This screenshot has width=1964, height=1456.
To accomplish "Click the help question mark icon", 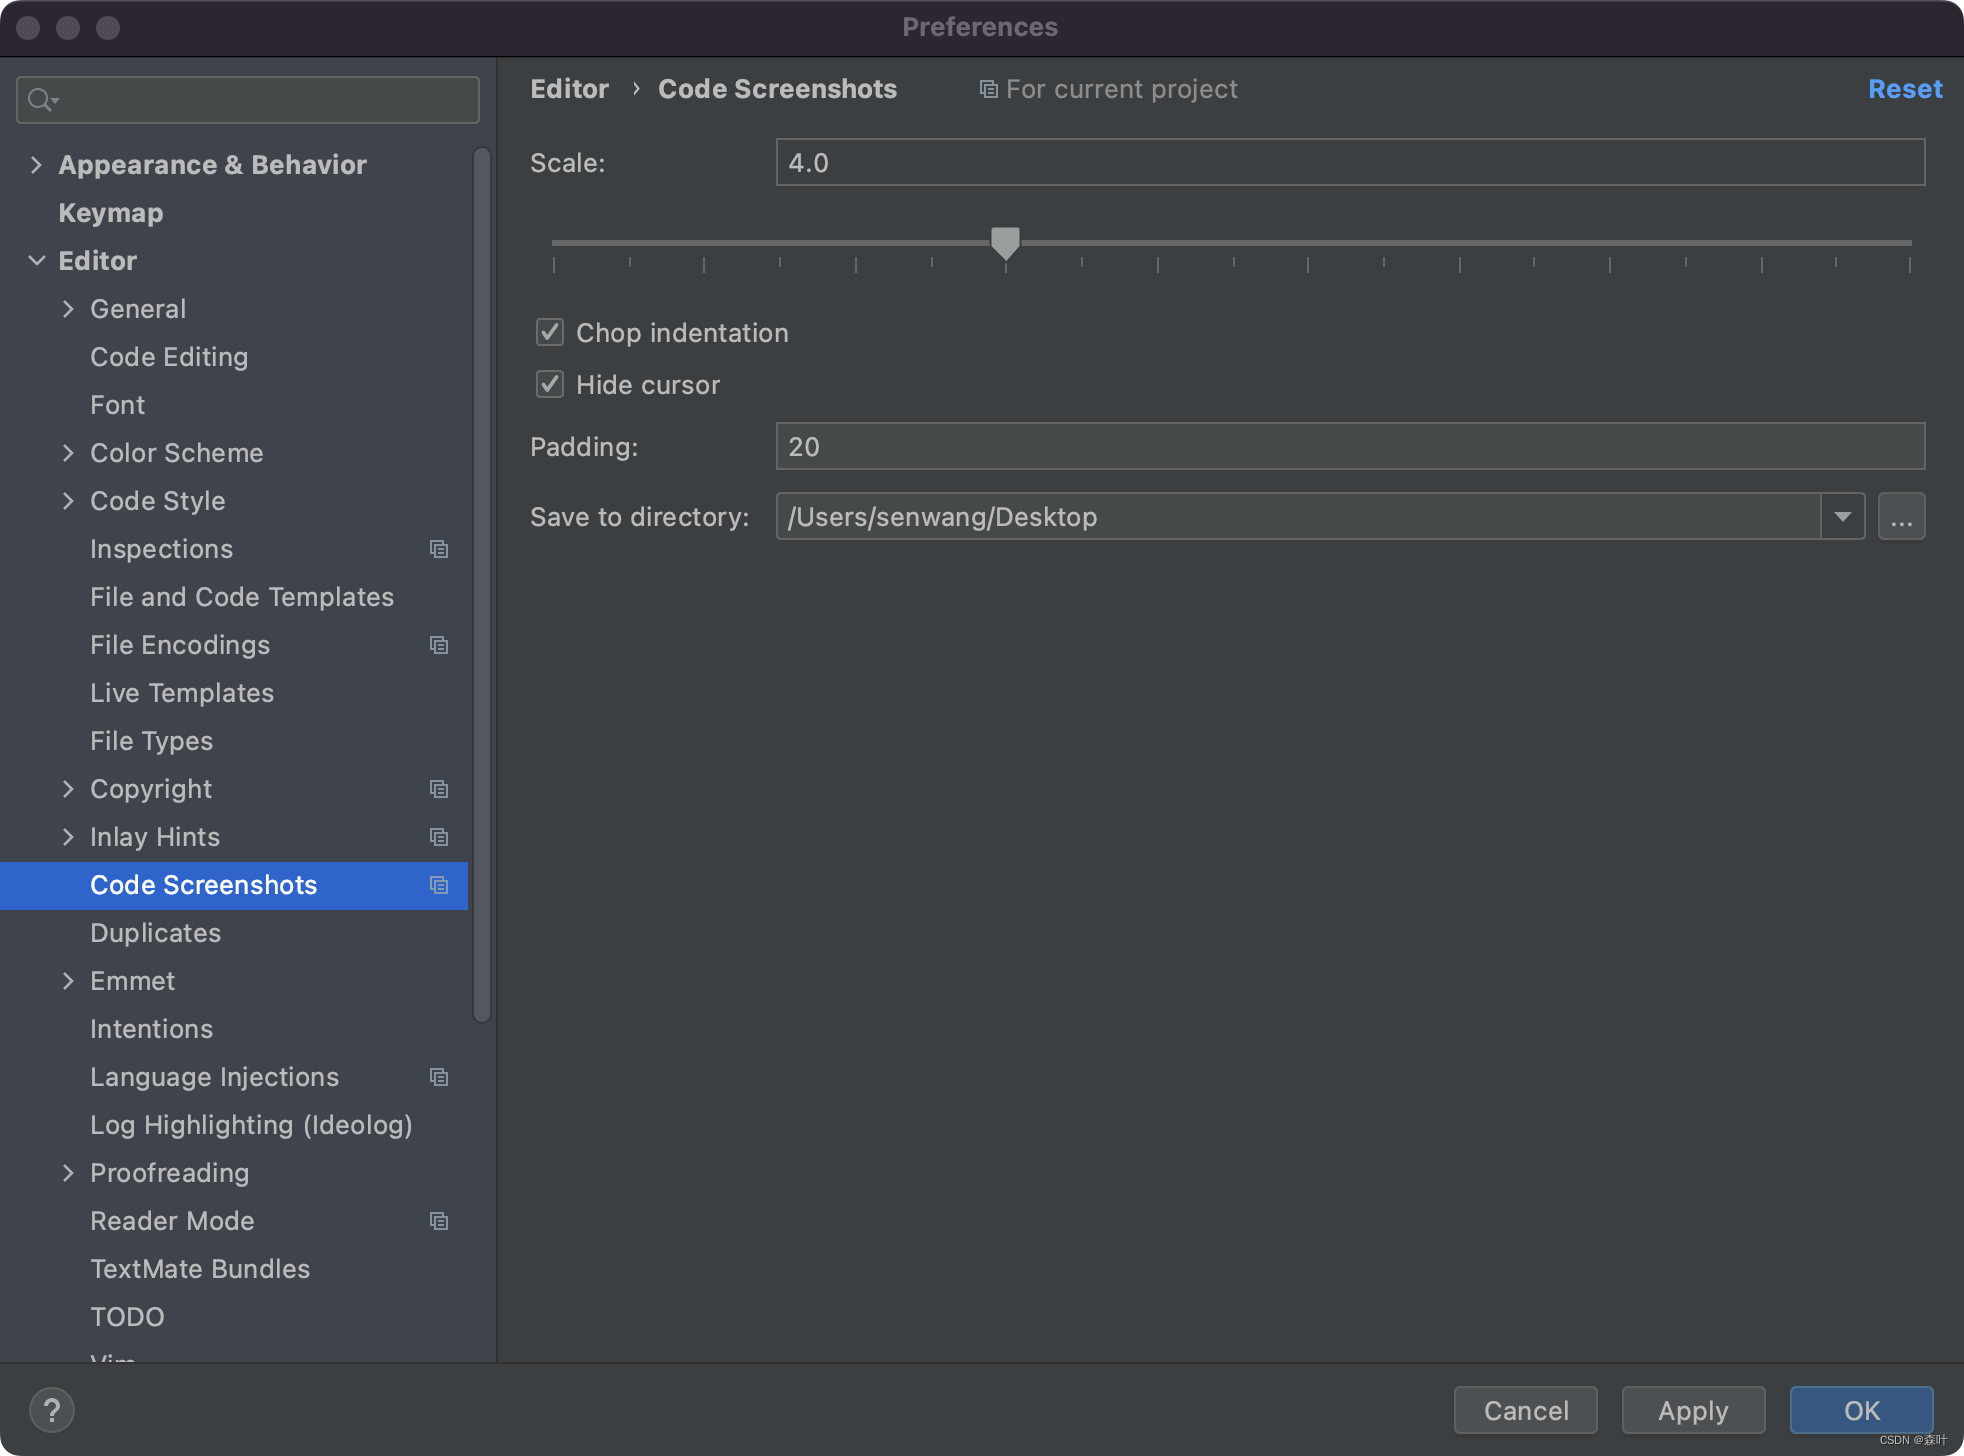I will click(x=52, y=1410).
